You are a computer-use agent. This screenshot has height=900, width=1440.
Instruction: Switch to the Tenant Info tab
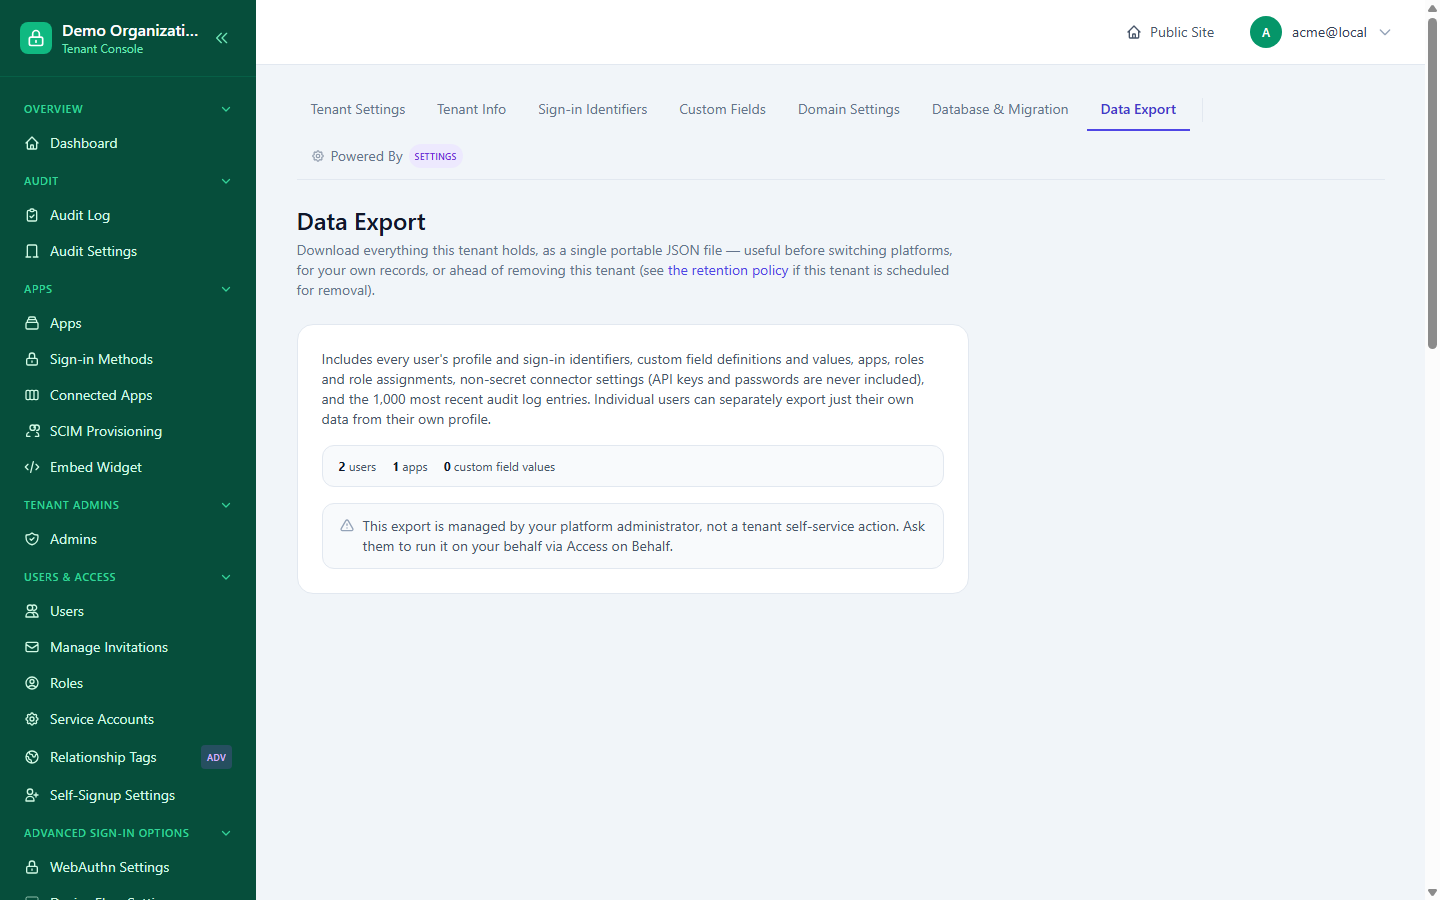coord(471,109)
